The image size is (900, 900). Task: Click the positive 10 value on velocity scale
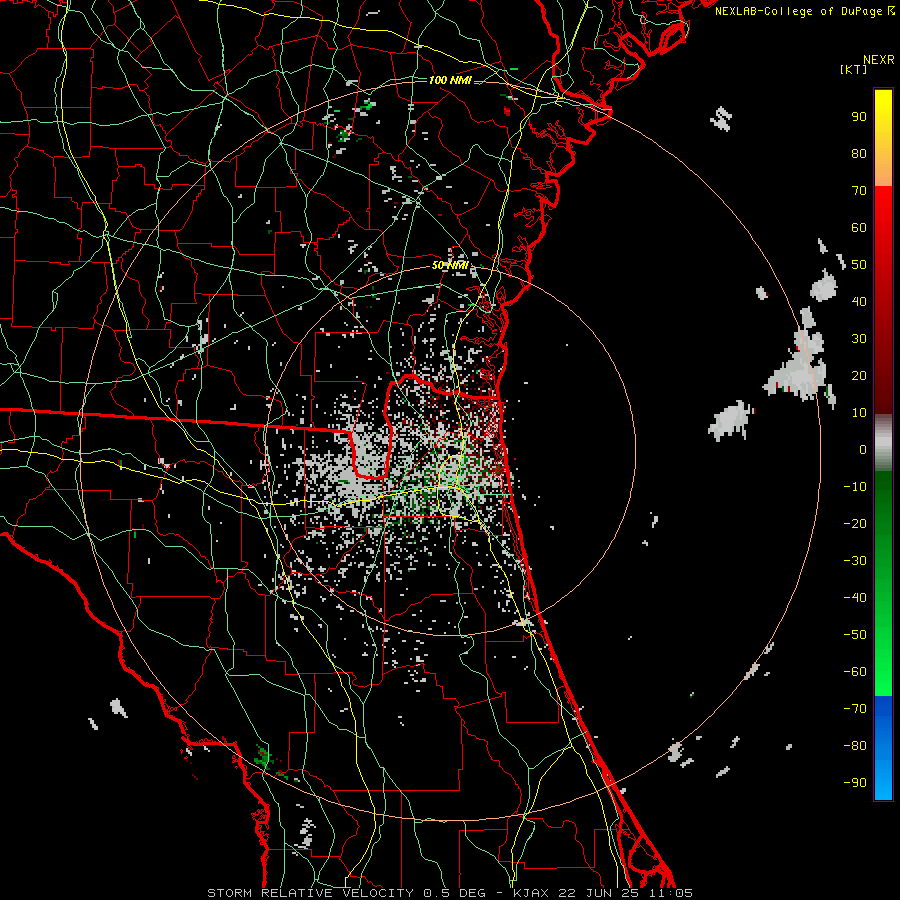pyautogui.click(x=859, y=413)
